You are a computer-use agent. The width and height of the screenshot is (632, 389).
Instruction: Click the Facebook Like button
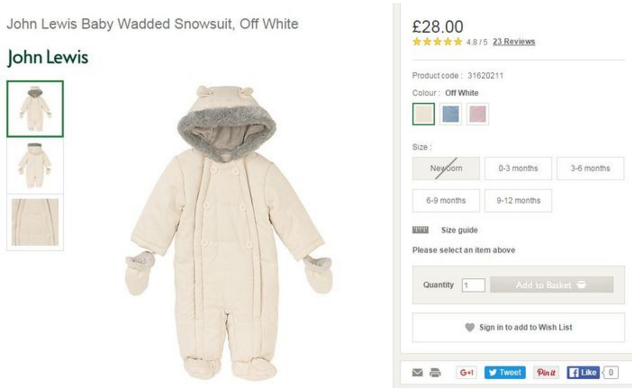click(583, 372)
